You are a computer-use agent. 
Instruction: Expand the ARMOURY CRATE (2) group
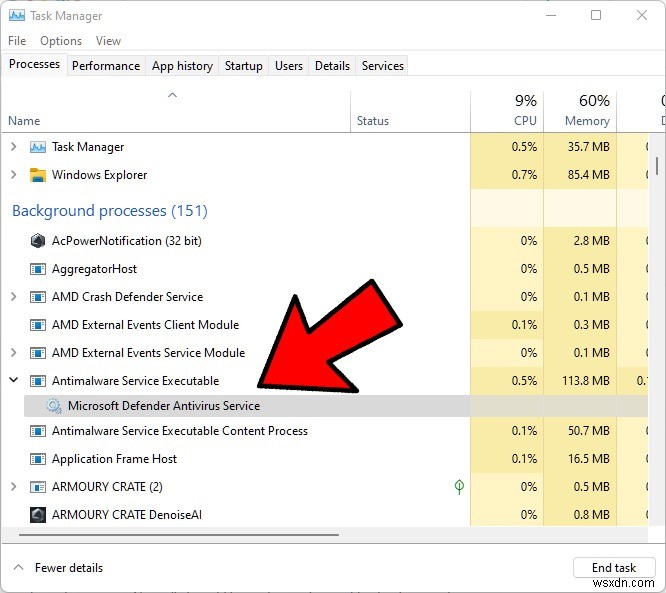(14, 487)
